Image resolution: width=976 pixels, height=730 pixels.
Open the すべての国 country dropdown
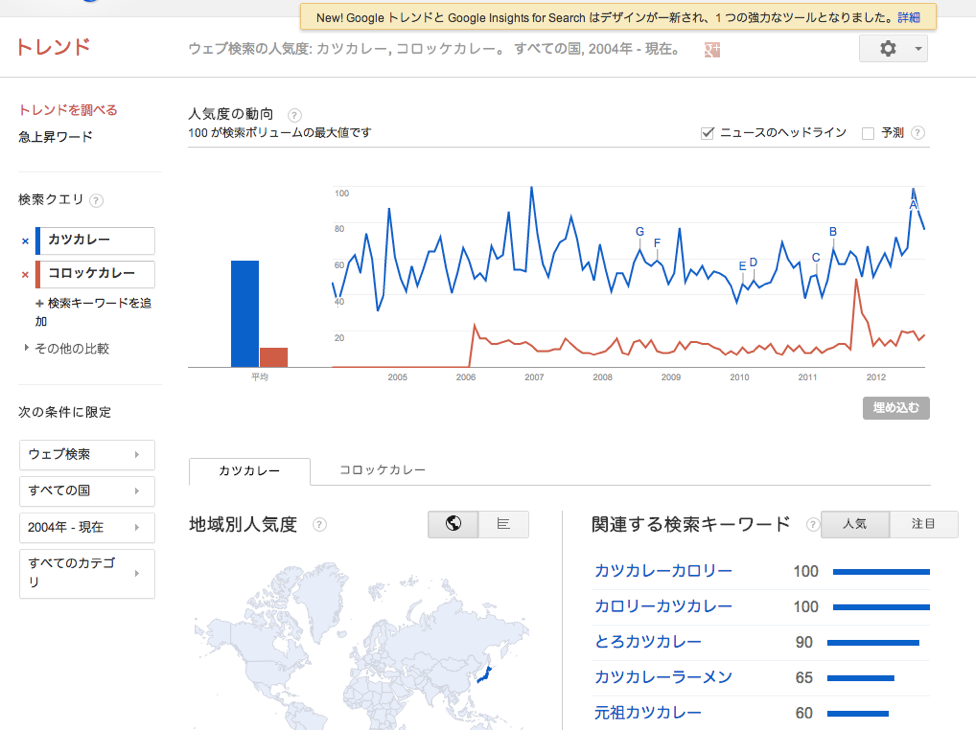point(87,491)
